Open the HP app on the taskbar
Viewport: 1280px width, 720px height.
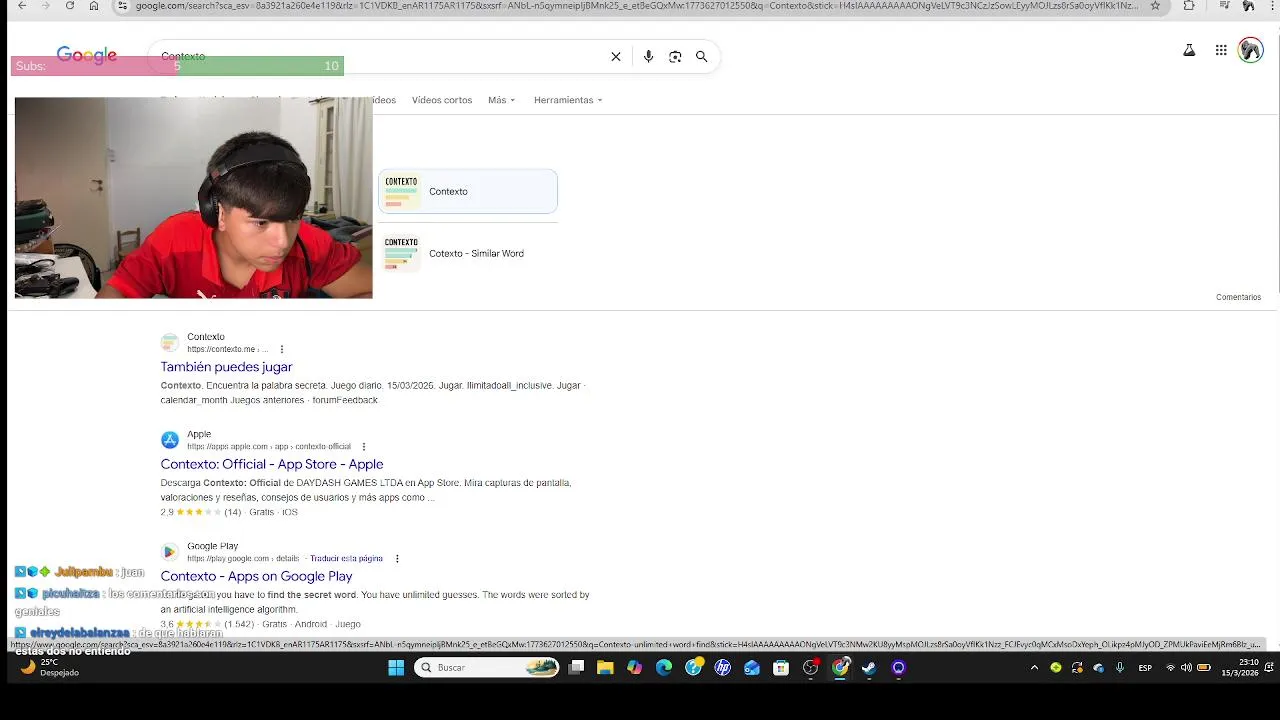(x=723, y=668)
